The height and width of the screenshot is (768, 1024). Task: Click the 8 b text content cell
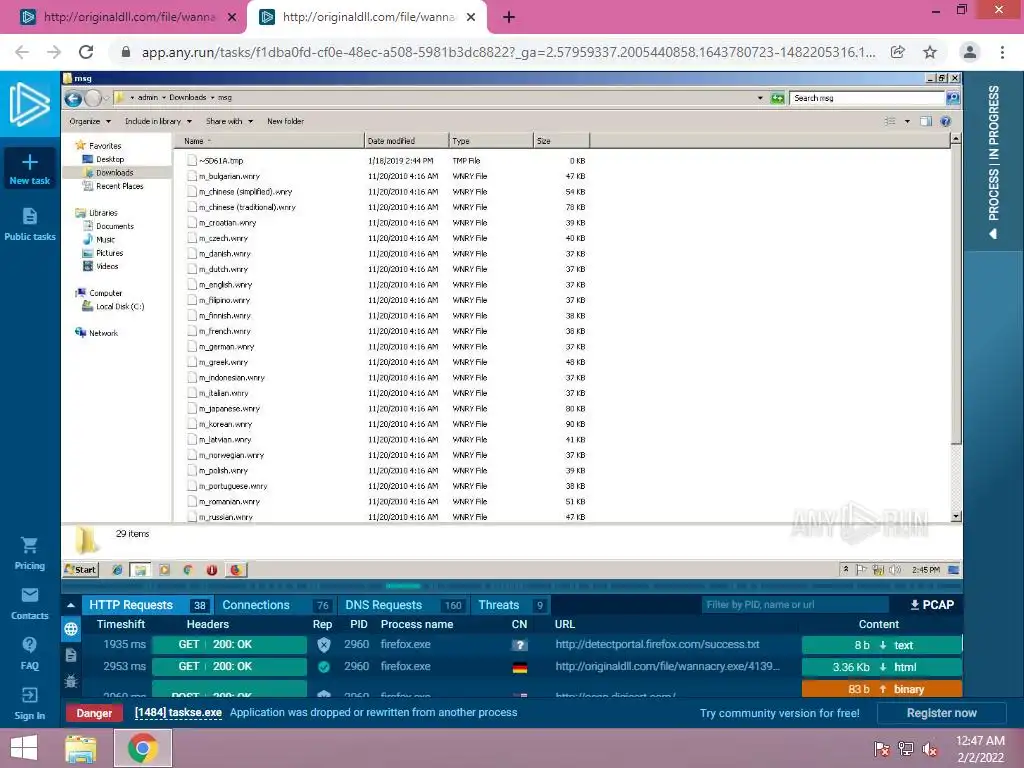click(881, 645)
